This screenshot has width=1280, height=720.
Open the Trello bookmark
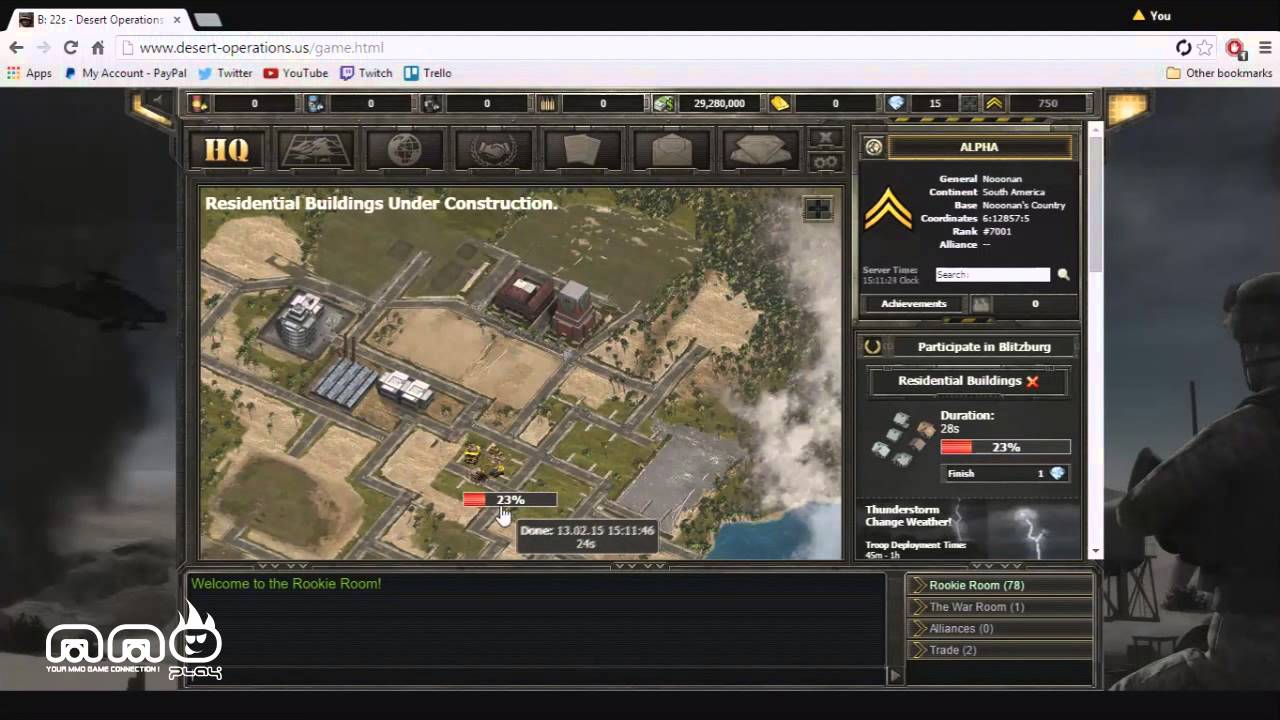[428, 73]
